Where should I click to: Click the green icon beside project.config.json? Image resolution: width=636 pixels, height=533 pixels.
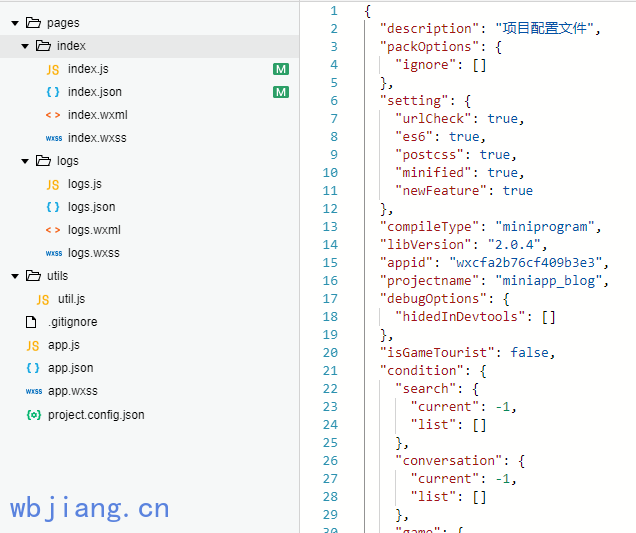pyautogui.click(x=33, y=414)
